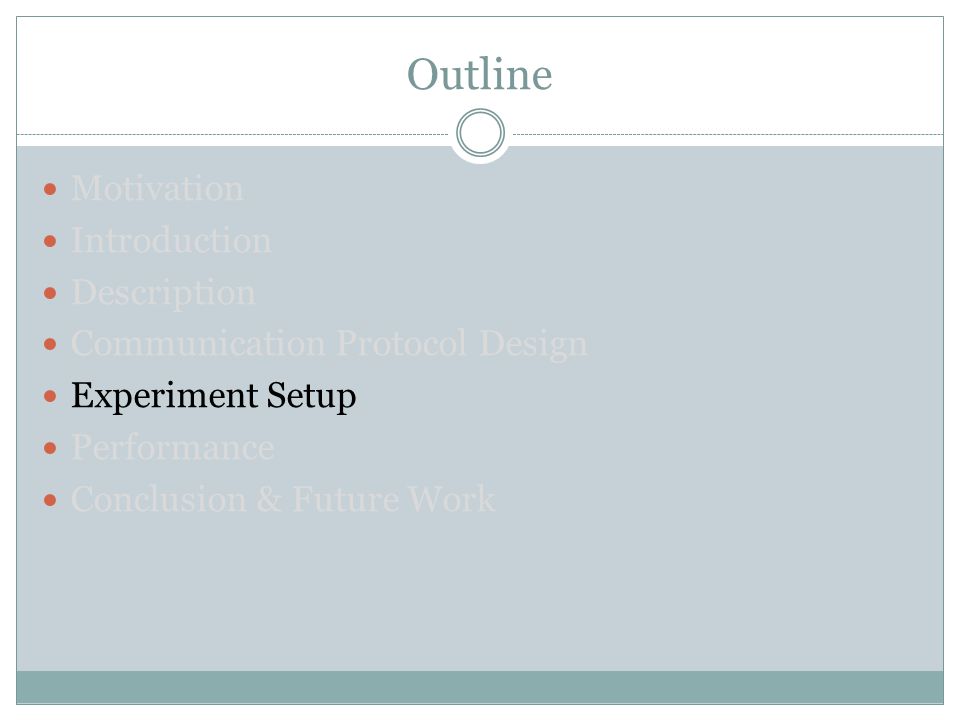This screenshot has height=720, width=960.
Task: Click the orange bullet beside Introduction
Action: point(50,241)
